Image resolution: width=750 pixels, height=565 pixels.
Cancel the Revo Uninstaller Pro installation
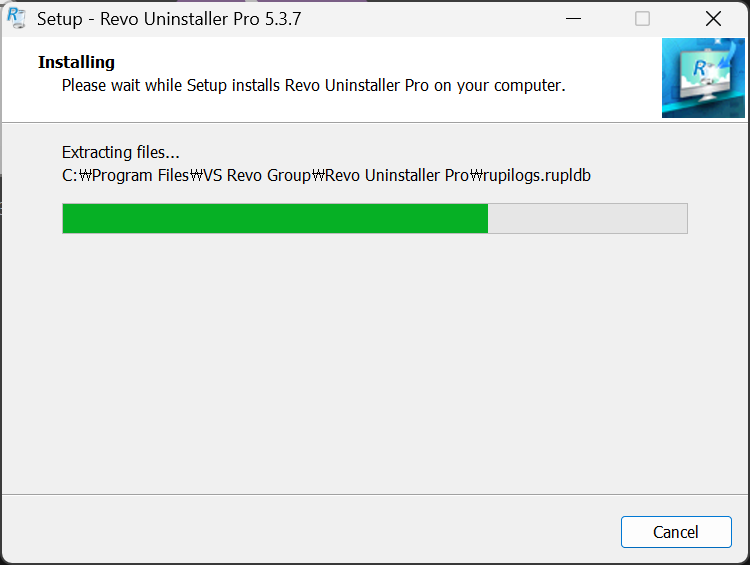pos(676,532)
